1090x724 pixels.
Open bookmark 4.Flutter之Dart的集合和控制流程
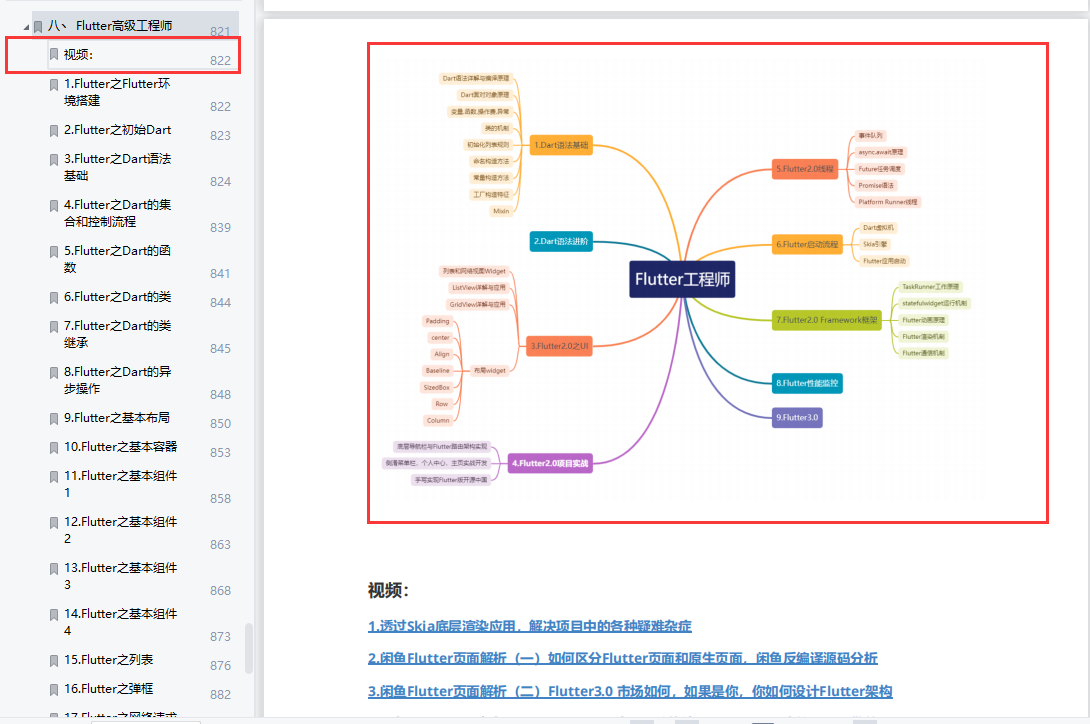point(117,213)
